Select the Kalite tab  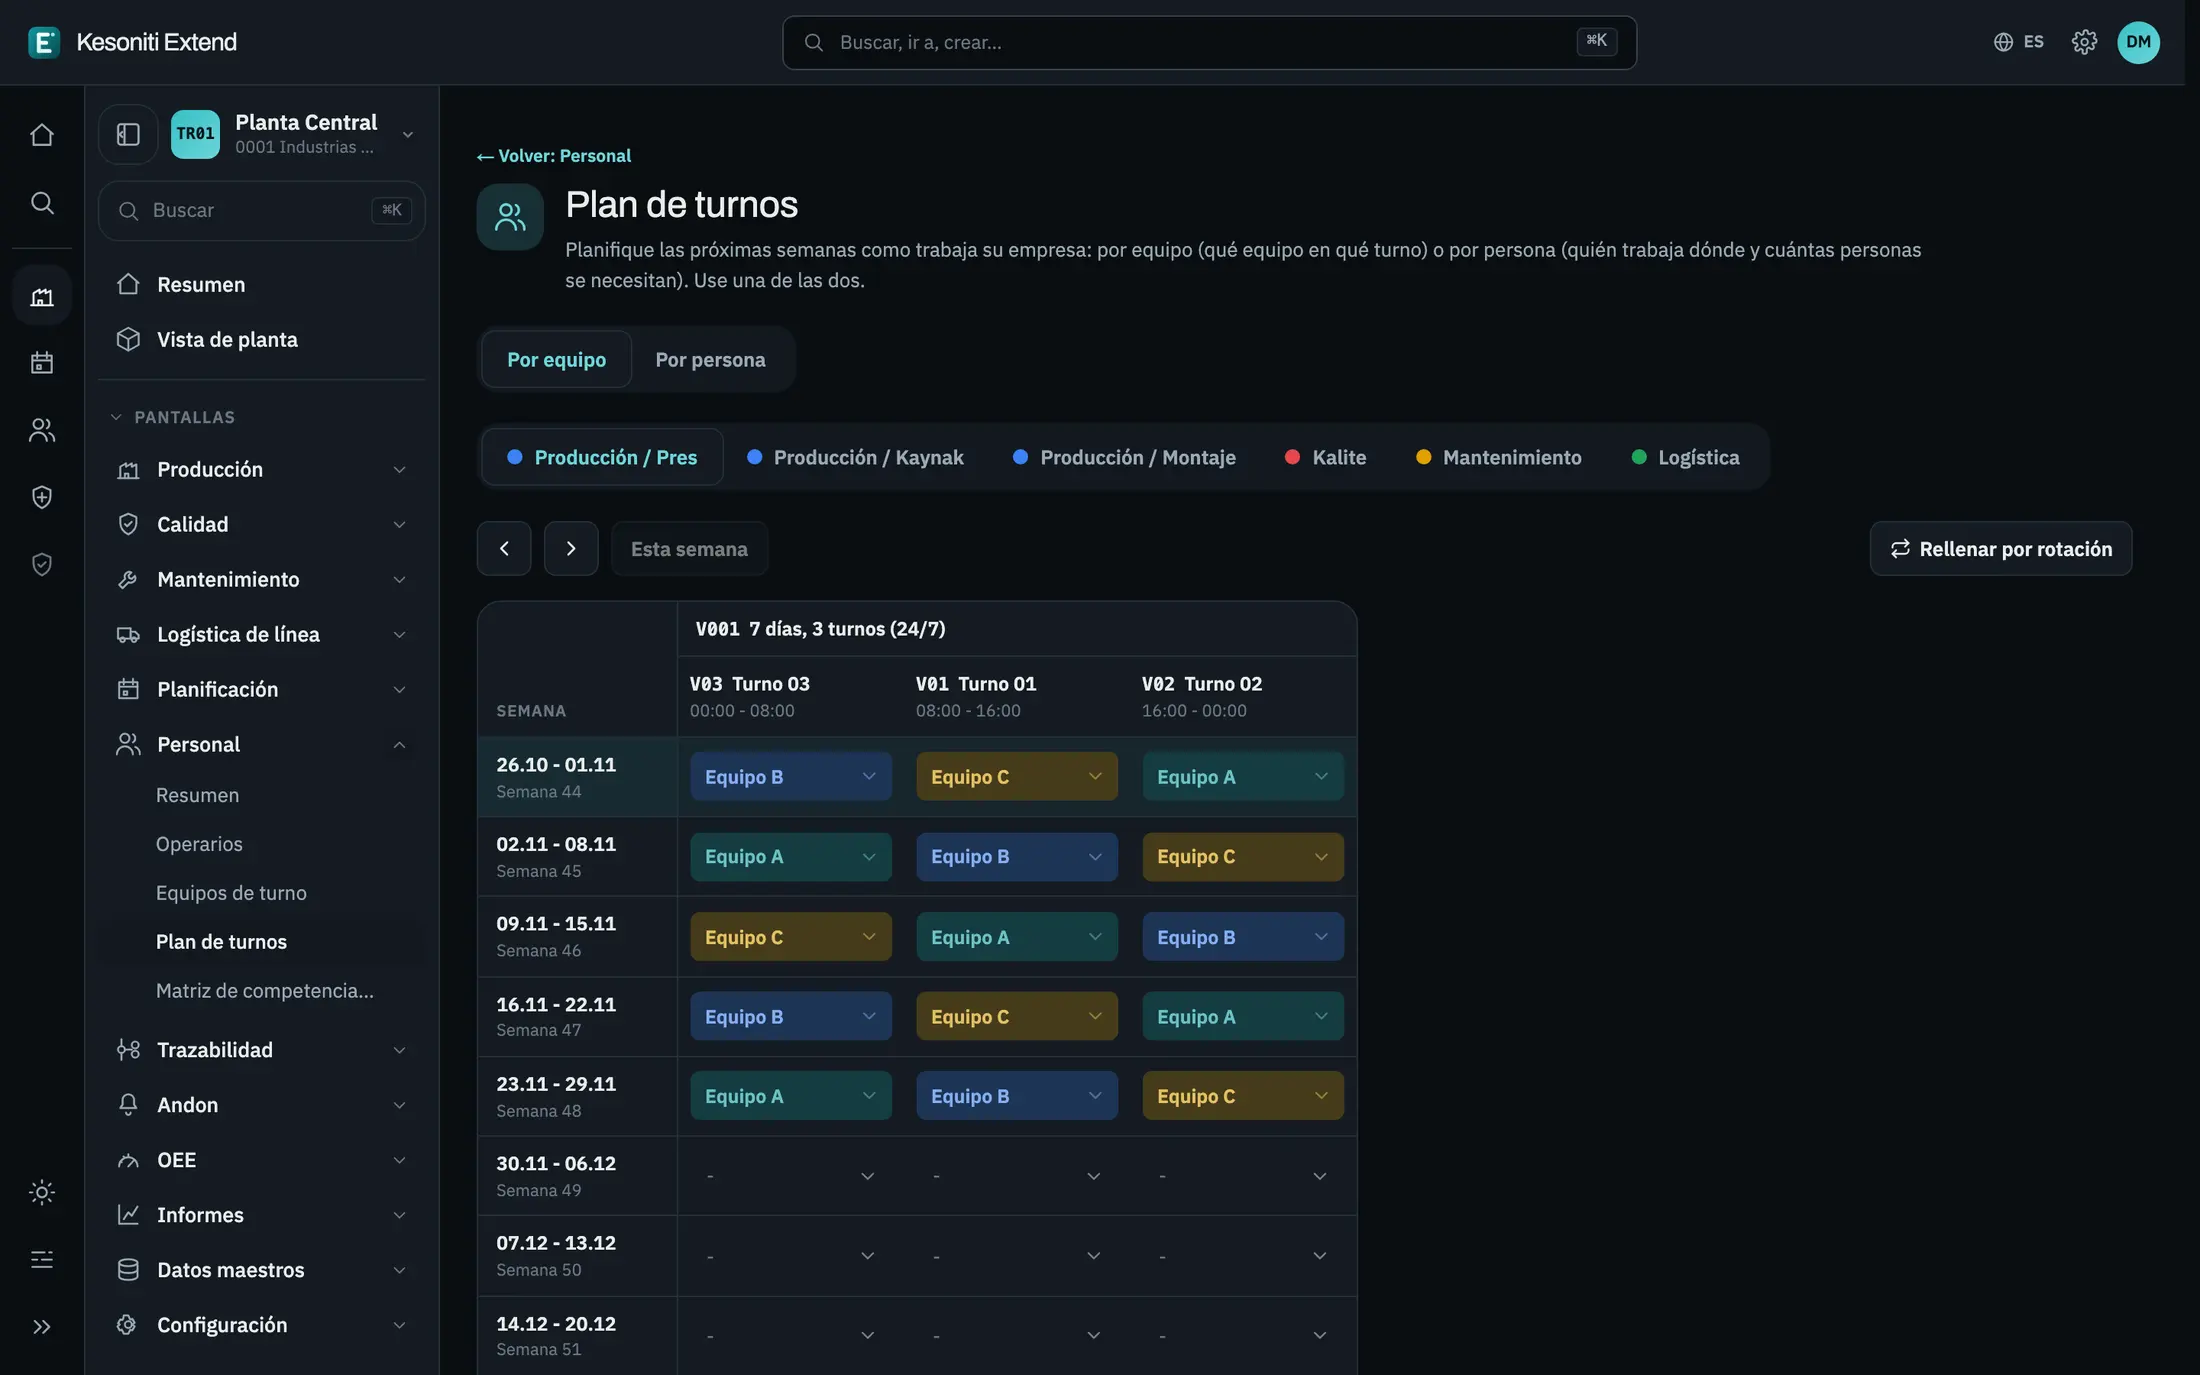click(1325, 457)
